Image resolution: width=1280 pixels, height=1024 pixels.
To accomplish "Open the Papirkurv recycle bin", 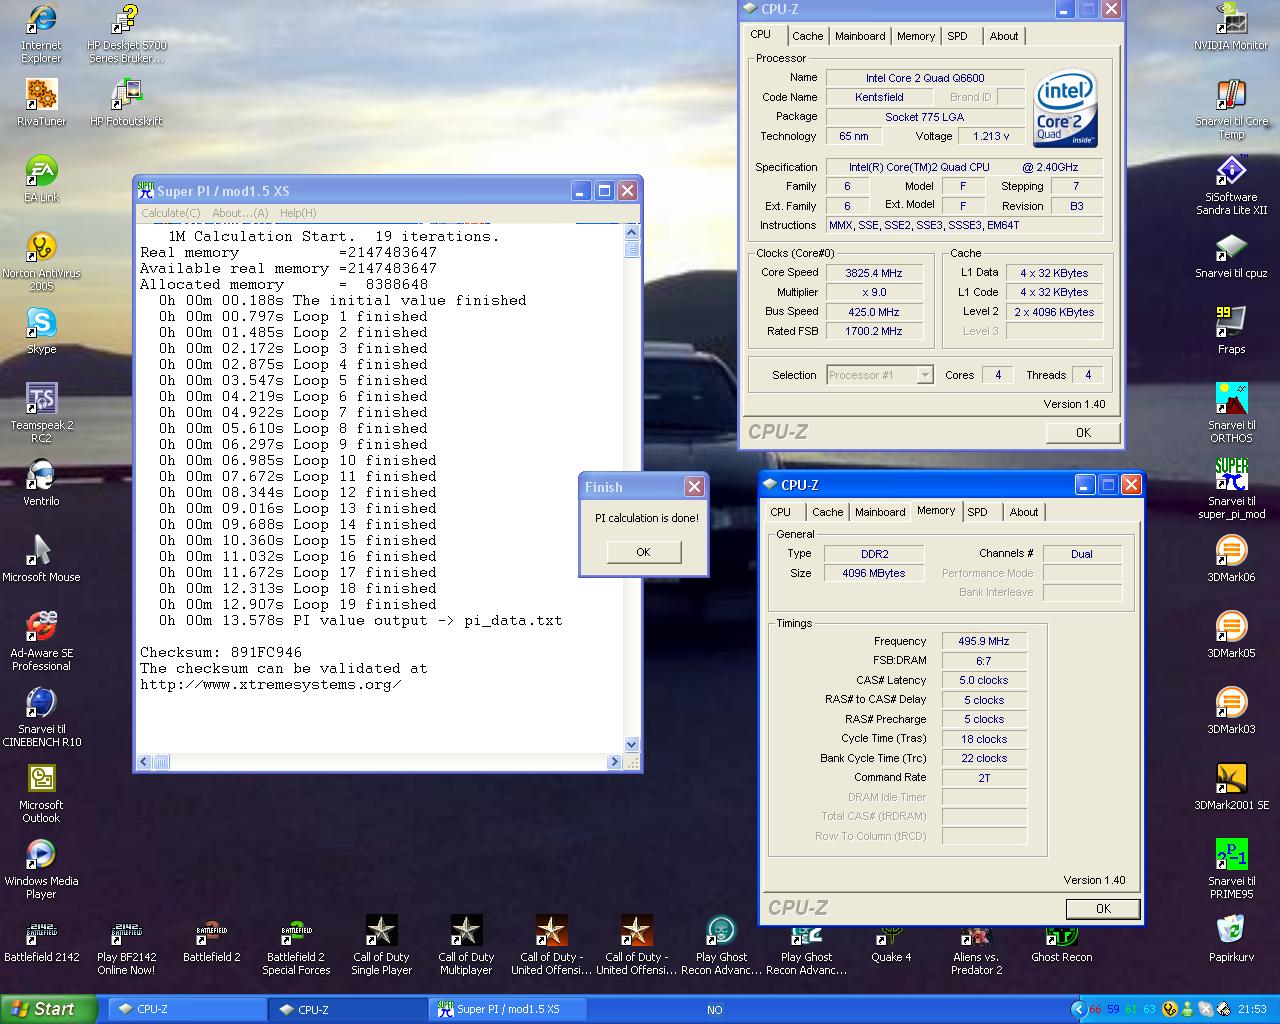I will 1231,938.
